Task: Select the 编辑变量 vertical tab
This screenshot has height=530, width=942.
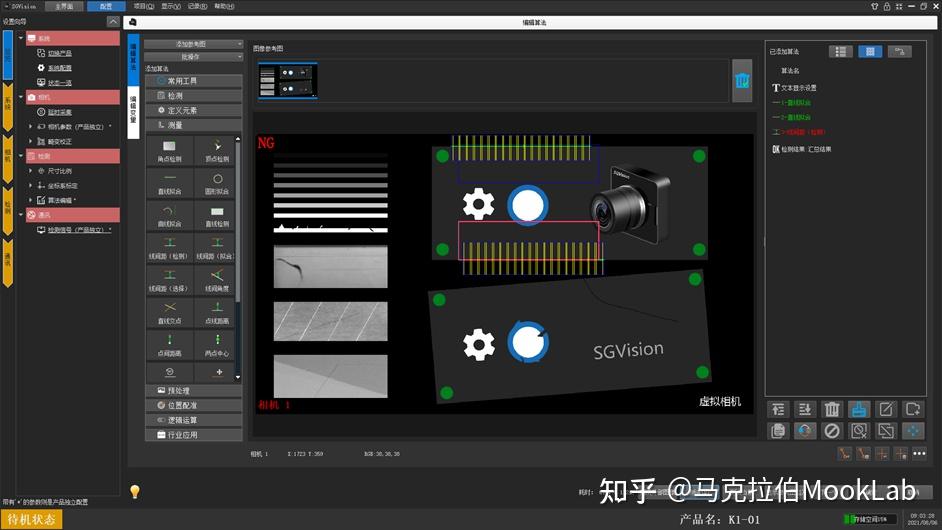Action: click(133, 111)
